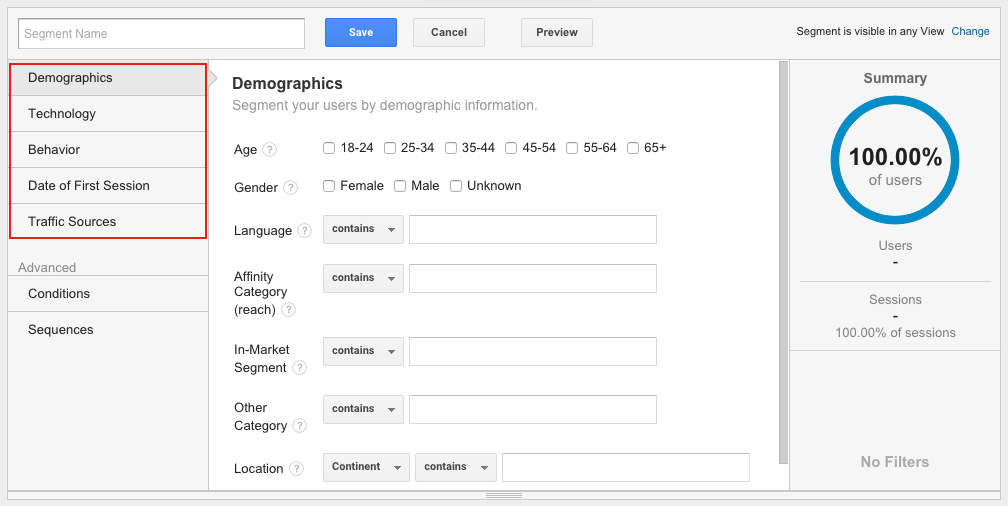
Task: Click the help icon next to Age
Action: pos(269,150)
